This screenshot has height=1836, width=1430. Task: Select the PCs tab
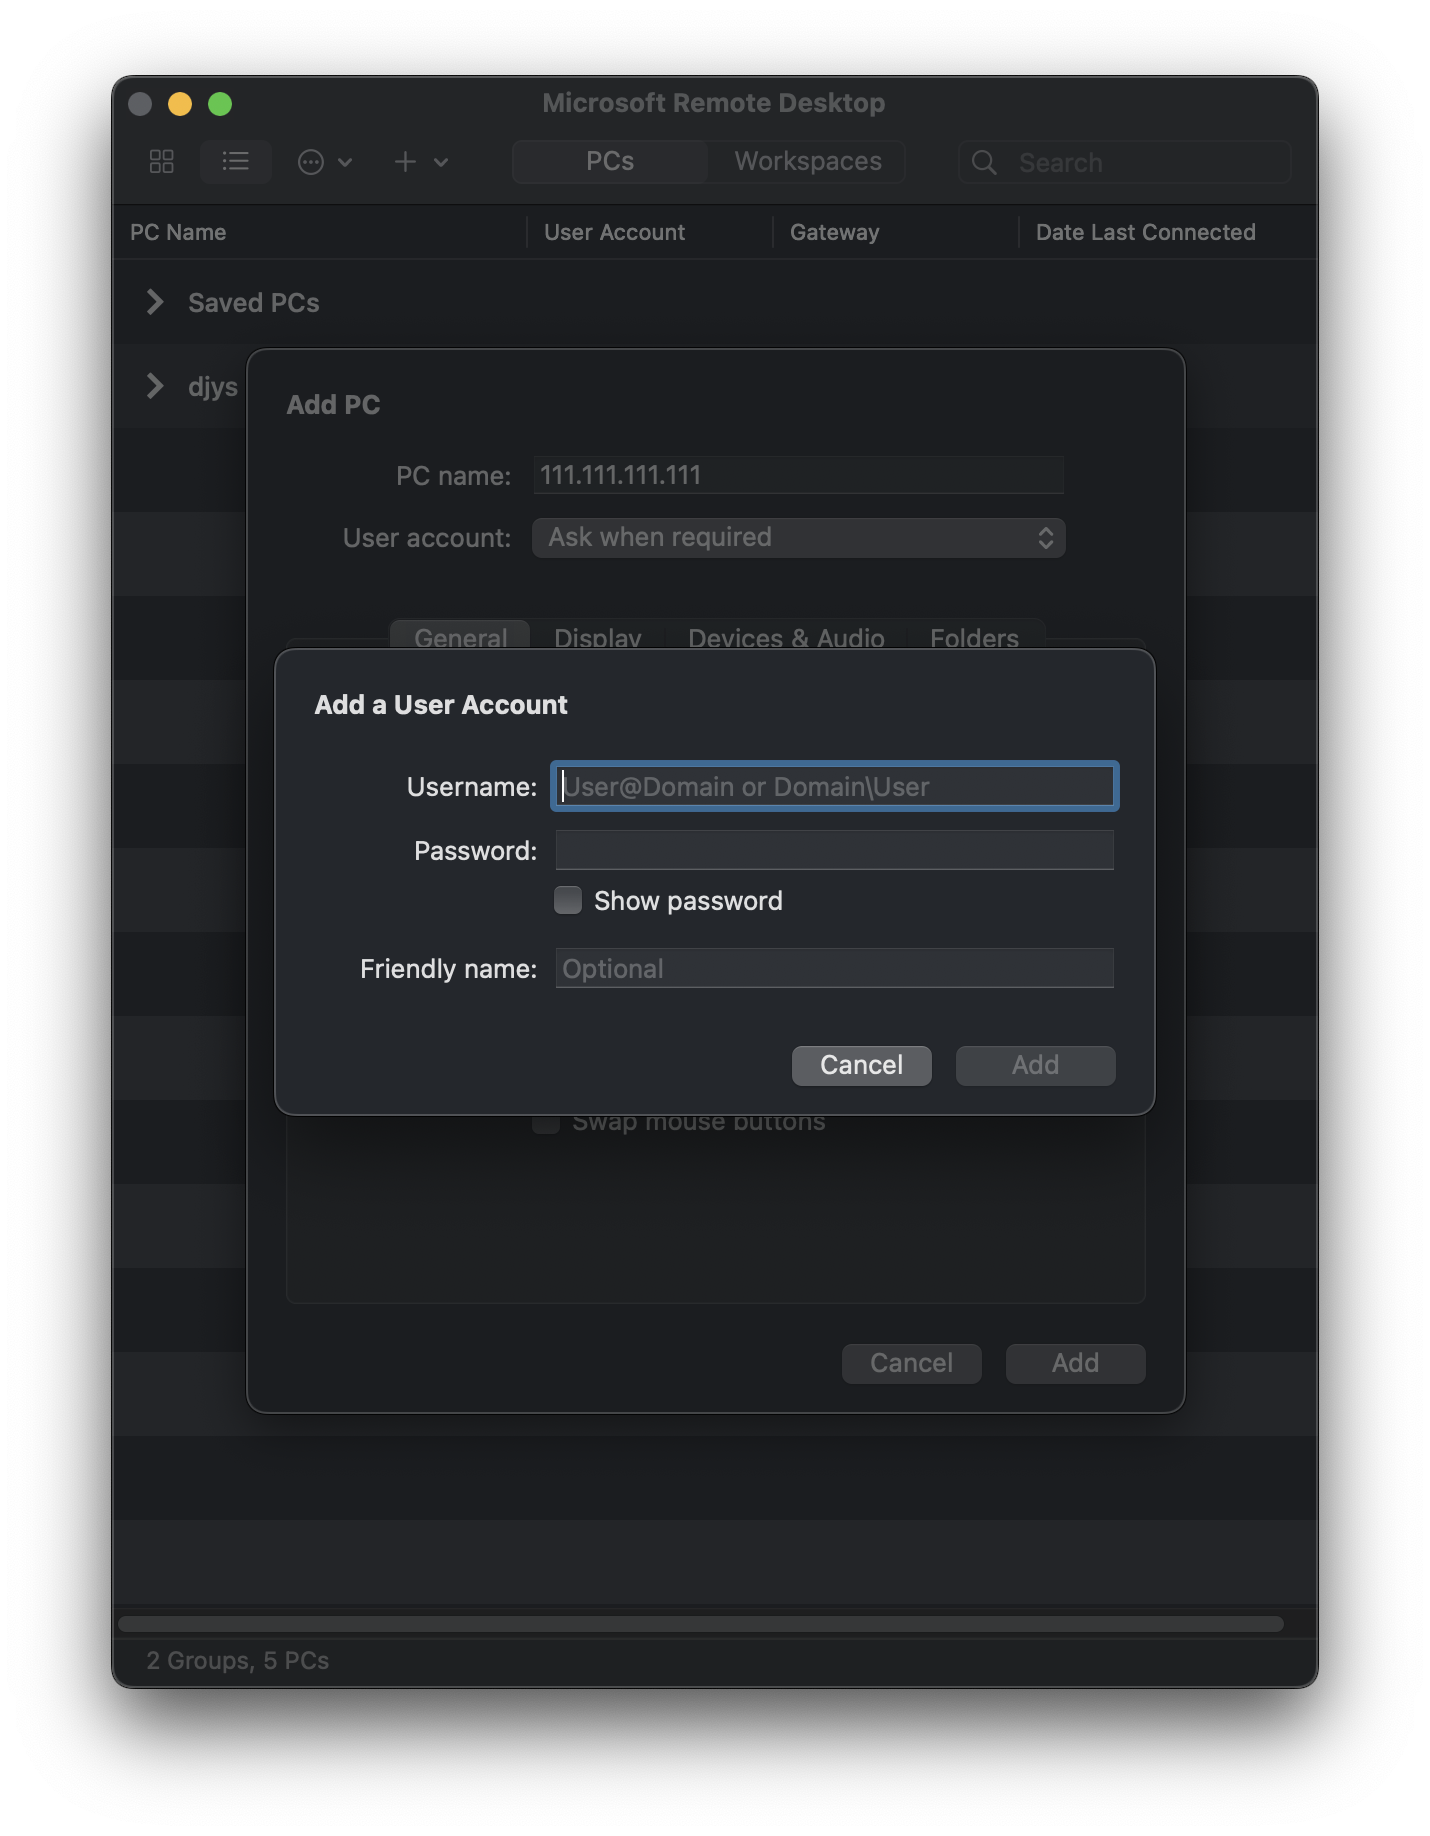[610, 162]
